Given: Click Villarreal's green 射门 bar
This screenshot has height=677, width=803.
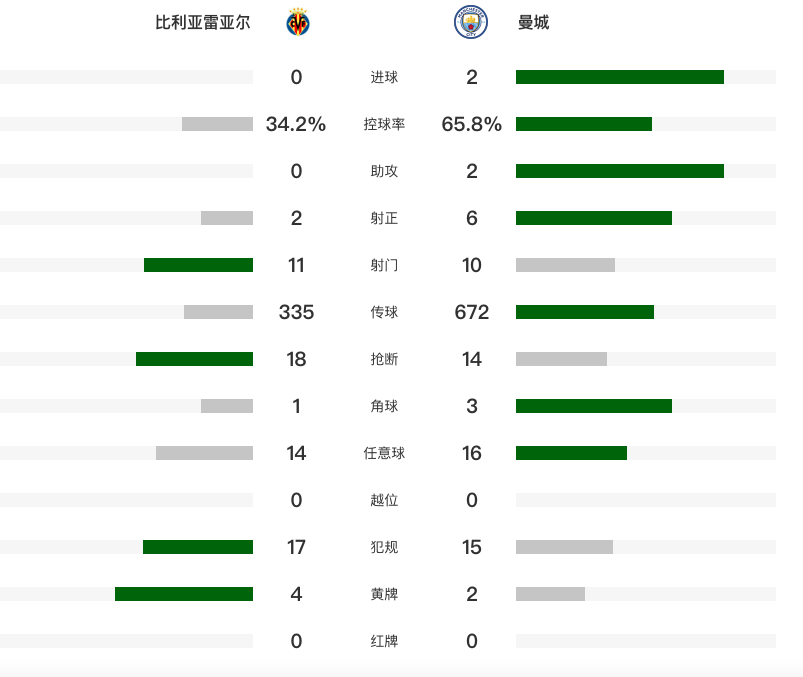Looking at the screenshot, I should [x=198, y=265].
